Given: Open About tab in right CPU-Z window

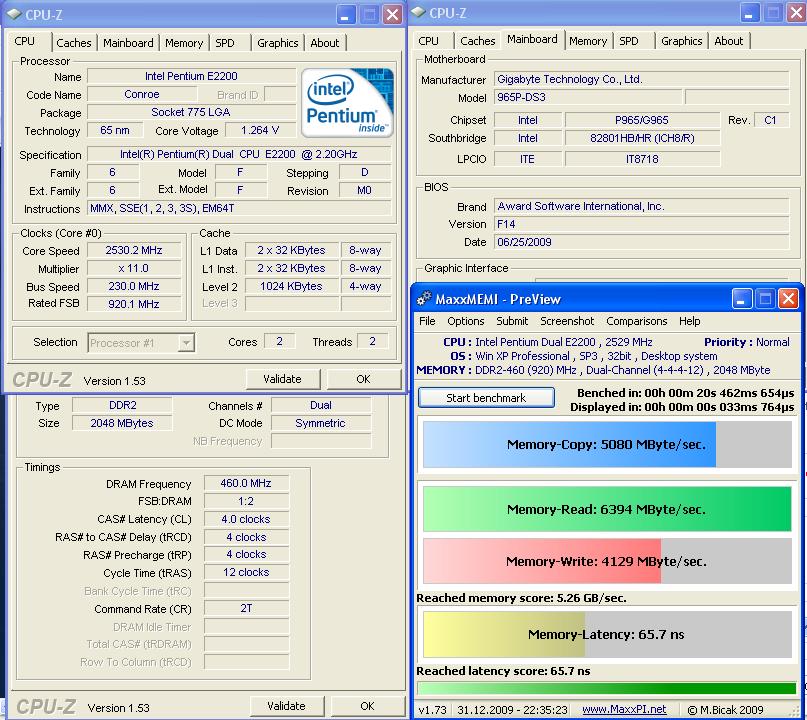Looking at the screenshot, I should 728,41.
